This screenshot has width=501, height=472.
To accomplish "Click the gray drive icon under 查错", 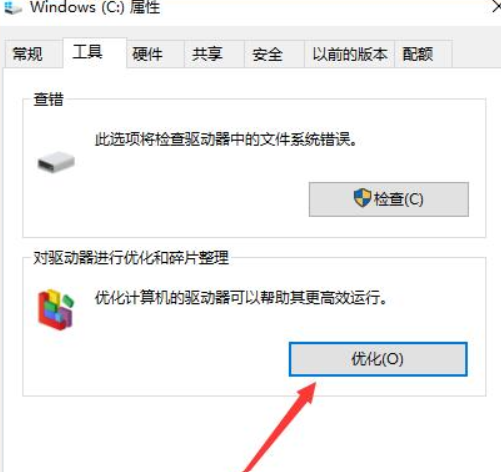I will point(56,162).
